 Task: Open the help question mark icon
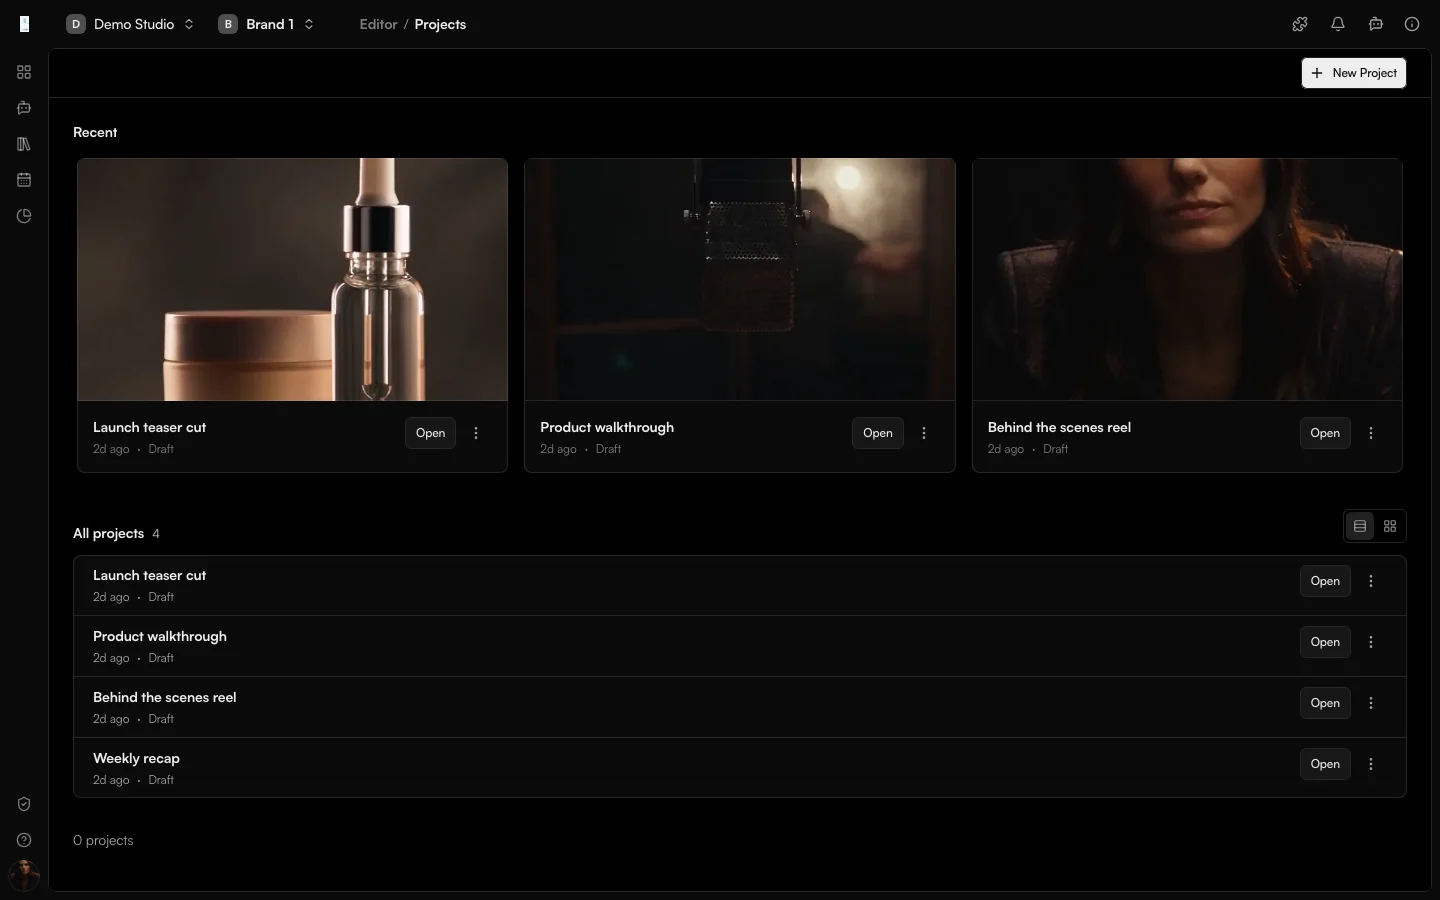click(x=24, y=840)
